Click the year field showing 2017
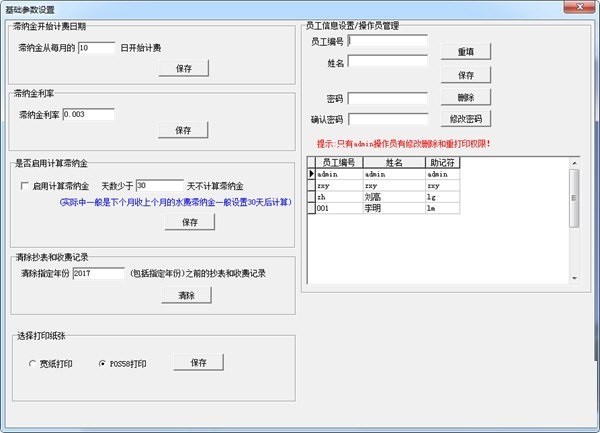 [x=98, y=272]
